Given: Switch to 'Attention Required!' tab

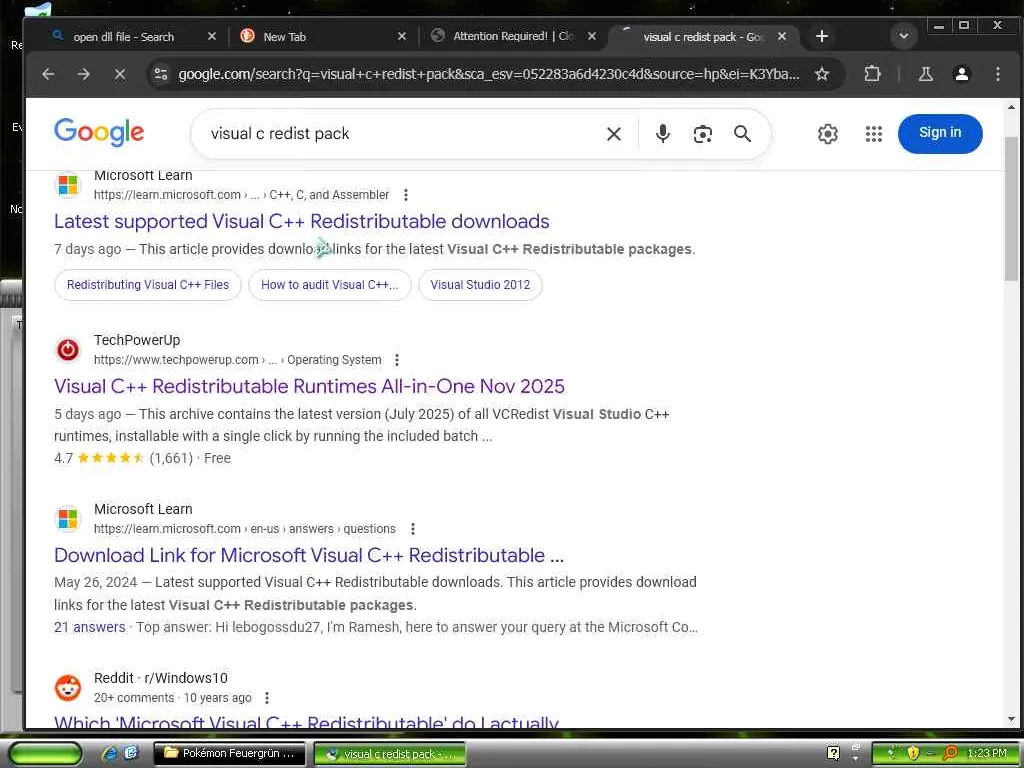Looking at the screenshot, I should coord(513,37).
